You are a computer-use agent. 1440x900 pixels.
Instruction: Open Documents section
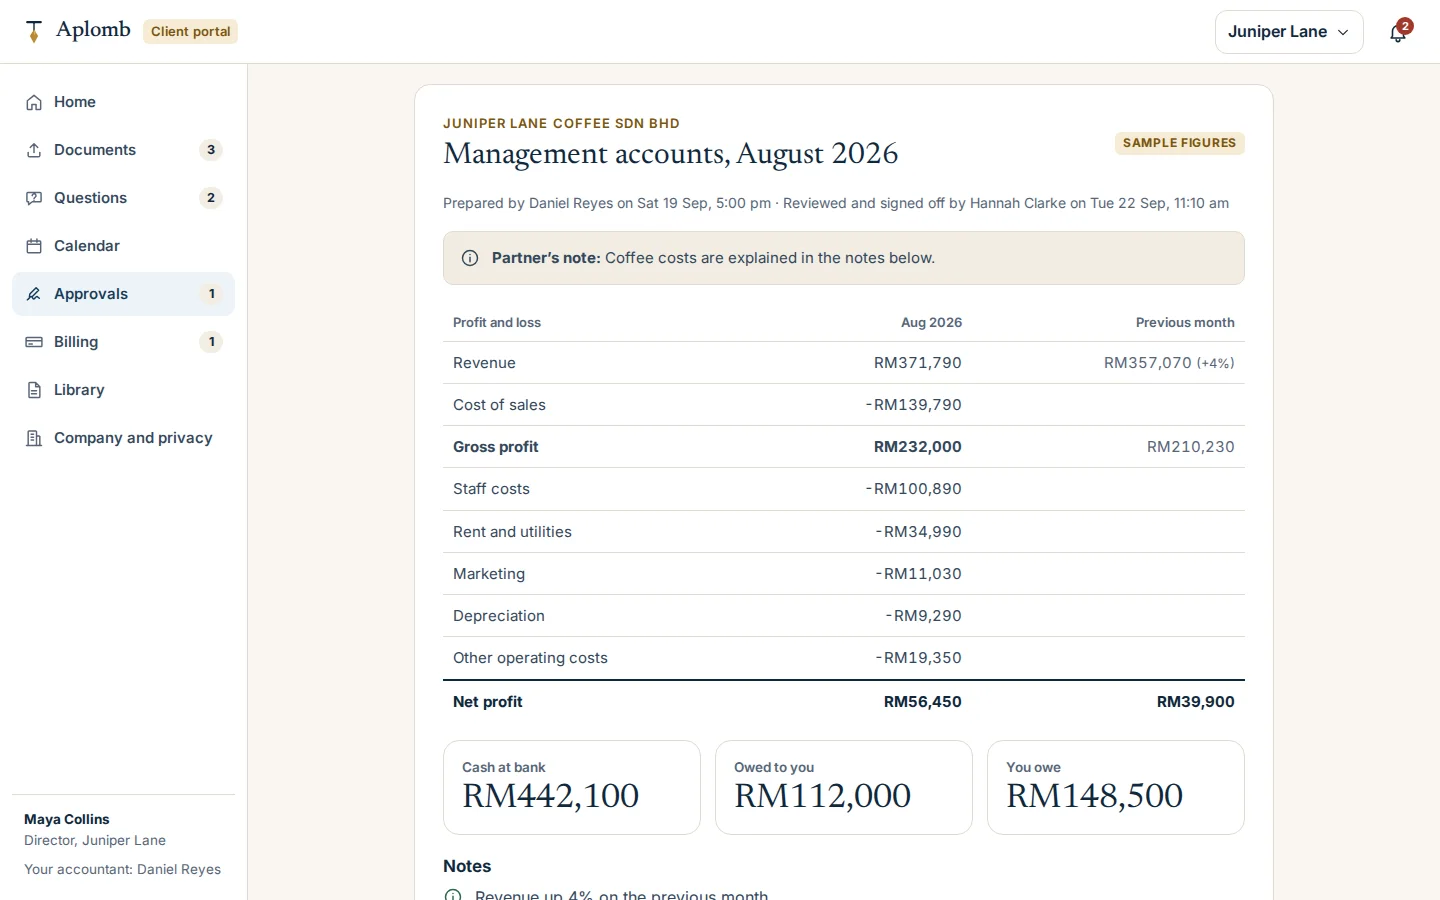(123, 150)
